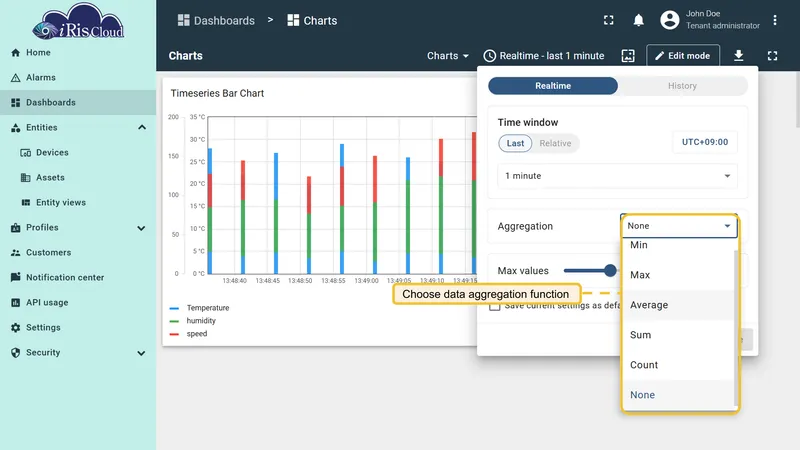The height and width of the screenshot is (450, 800).
Task: Click the Realtime - last 1 minute time window
Action: point(544,56)
